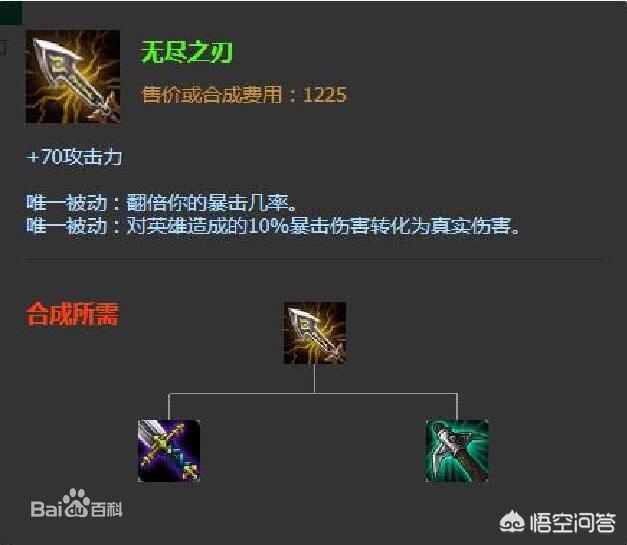Click the B.F. Sword component icon
The width and height of the screenshot is (627, 545).
tap(169, 451)
